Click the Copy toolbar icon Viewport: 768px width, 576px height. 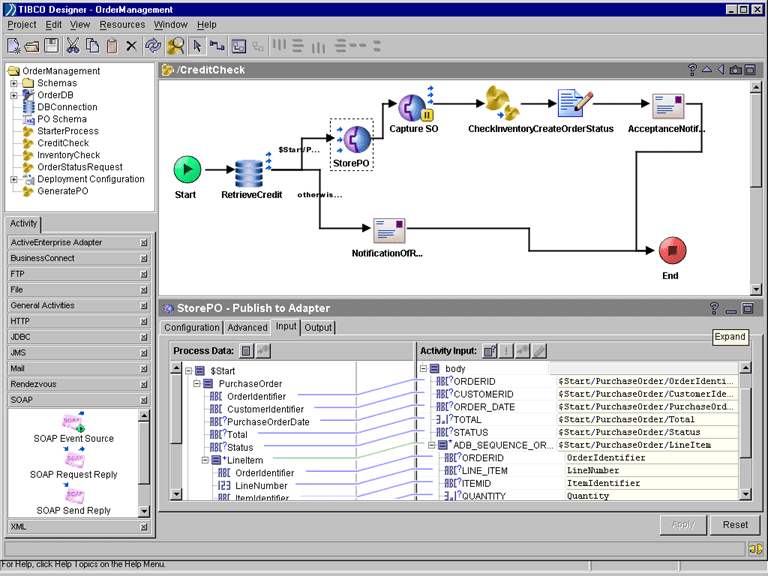point(93,46)
